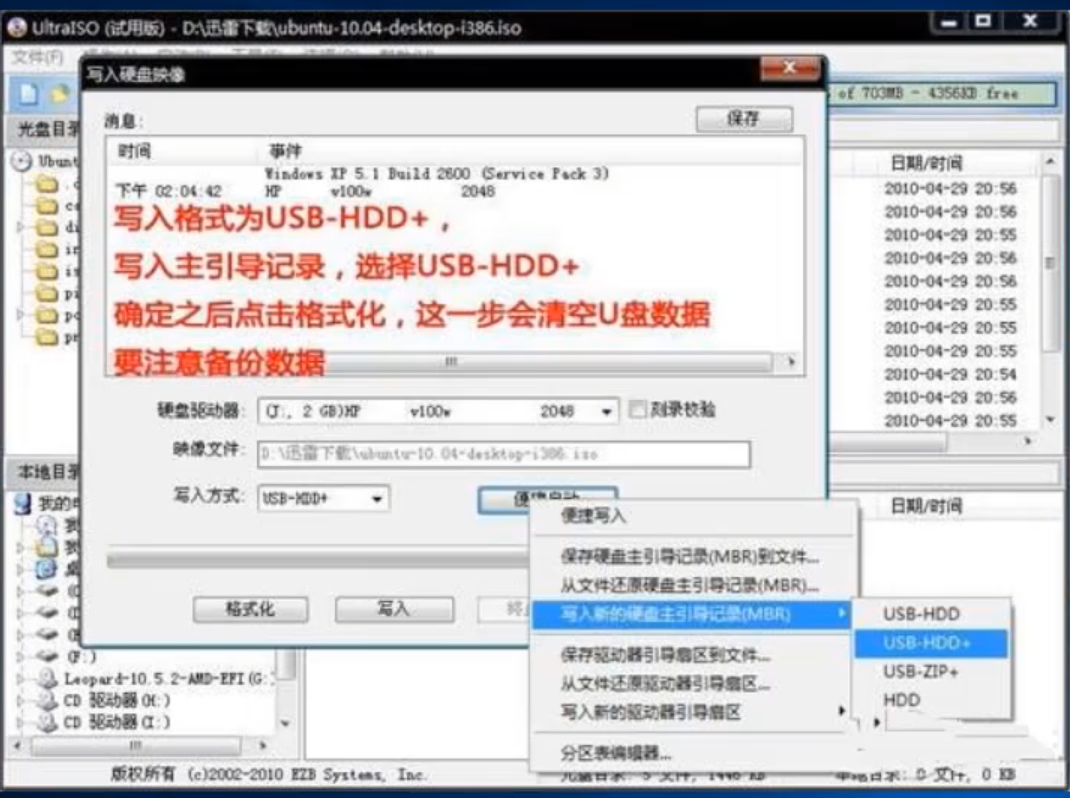The image size is (1070, 798).
Task: Click the 映像文件 path field
Action: coord(504,454)
